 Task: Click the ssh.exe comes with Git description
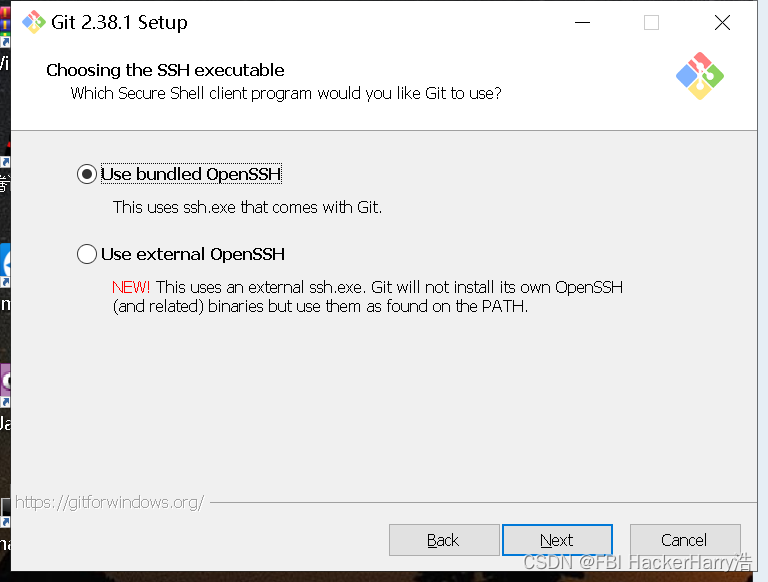click(x=247, y=207)
